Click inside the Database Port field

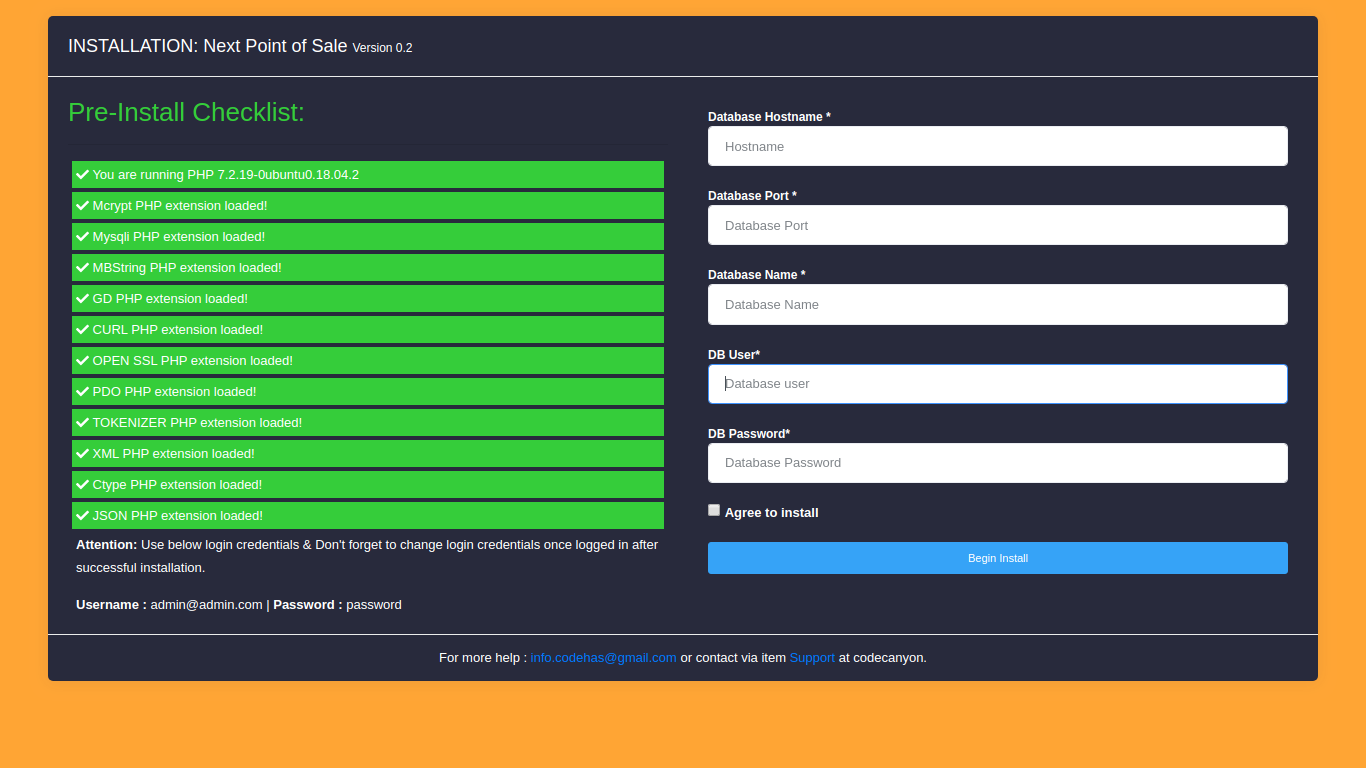coord(997,225)
